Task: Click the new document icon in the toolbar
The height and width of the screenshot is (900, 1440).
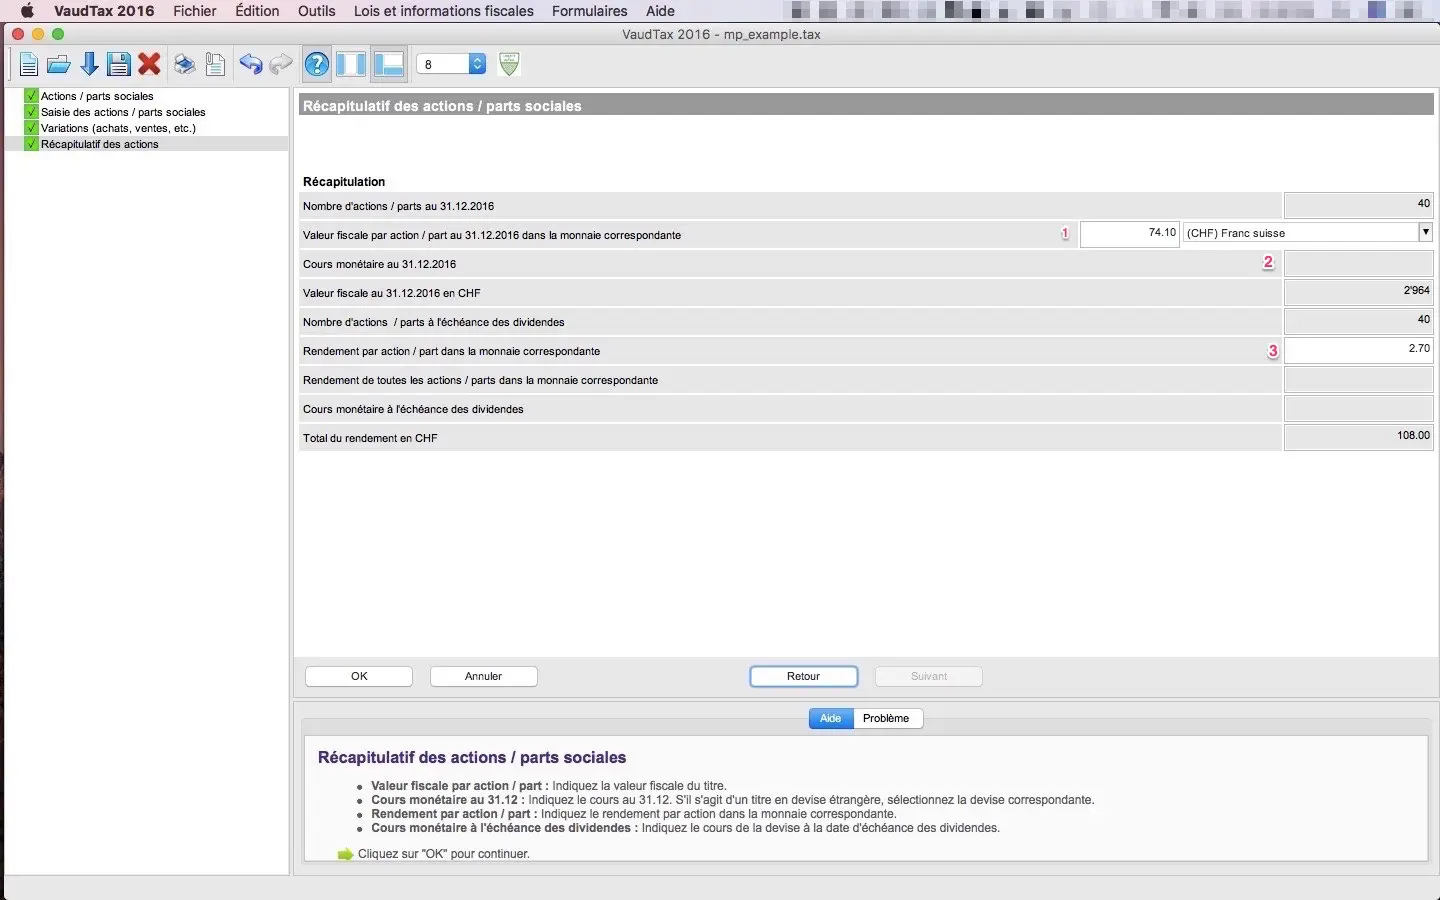Action: coord(29,65)
